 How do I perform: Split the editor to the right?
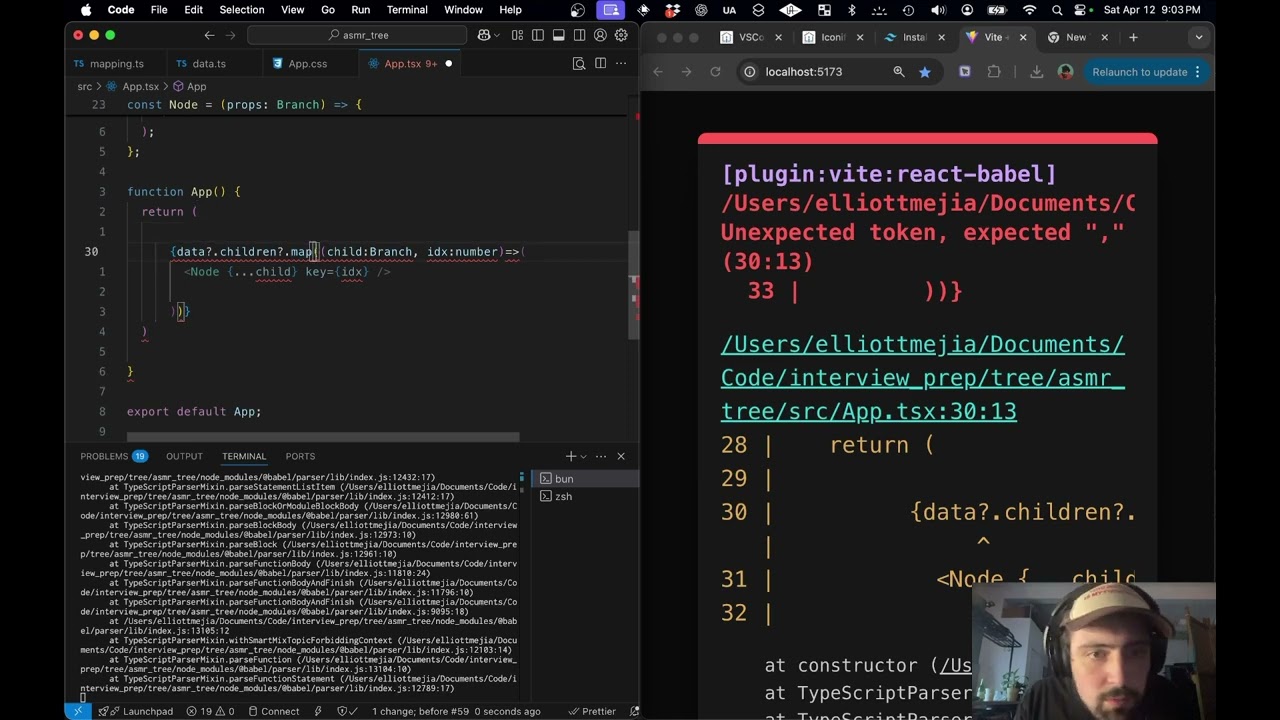pyautogui.click(x=600, y=63)
